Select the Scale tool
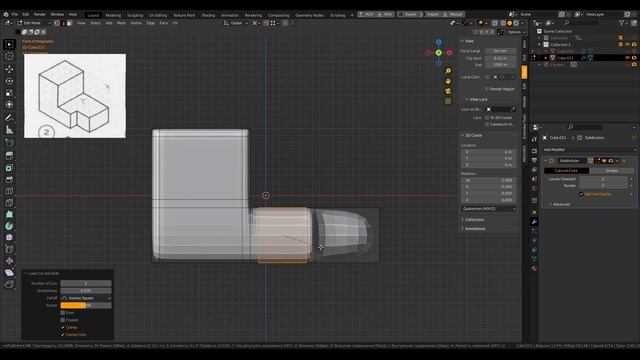The height and width of the screenshot is (360, 640). point(9,93)
